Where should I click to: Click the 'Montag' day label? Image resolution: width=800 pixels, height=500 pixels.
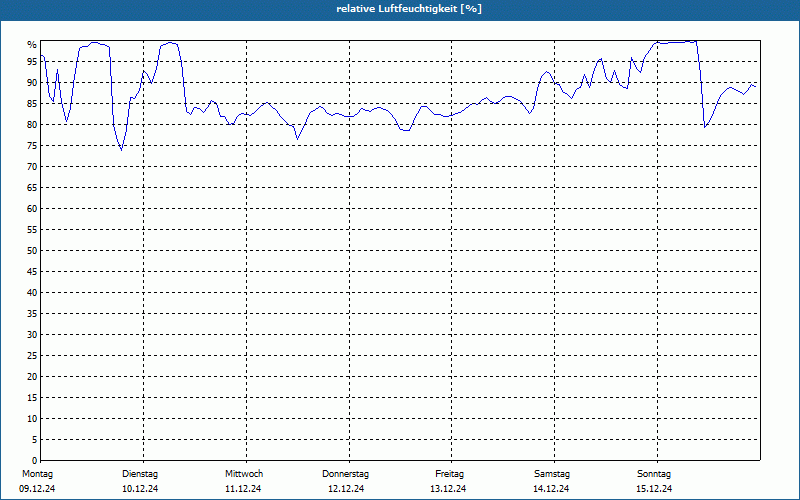tap(37, 474)
